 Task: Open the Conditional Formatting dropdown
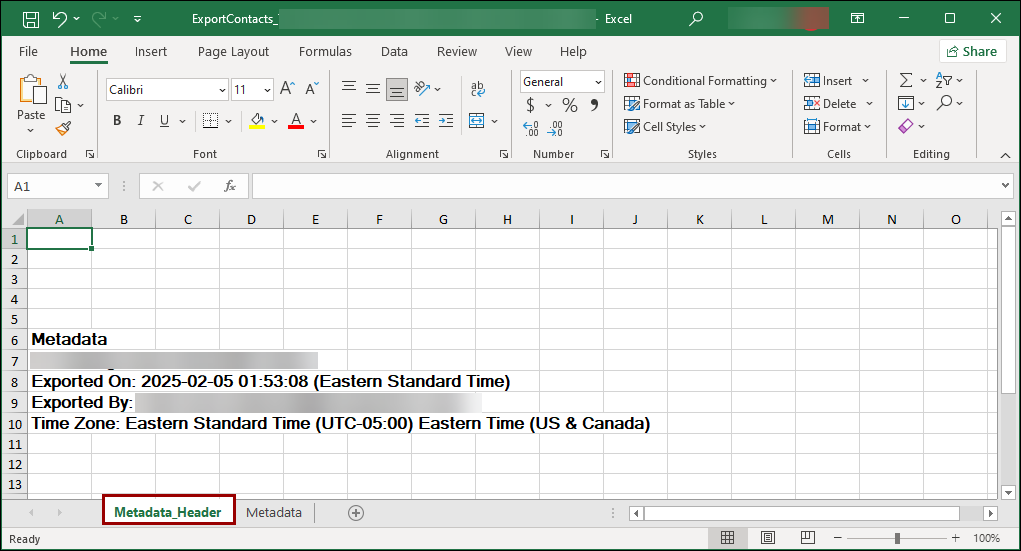click(700, 81)
